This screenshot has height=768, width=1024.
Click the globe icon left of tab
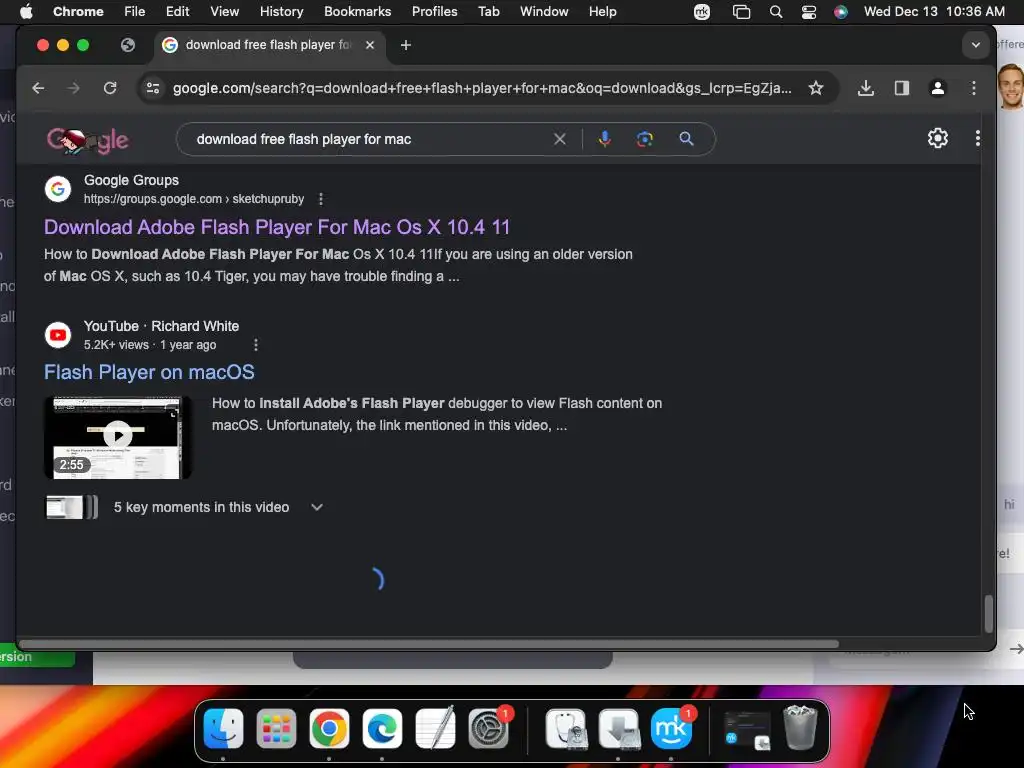(128, 45)
